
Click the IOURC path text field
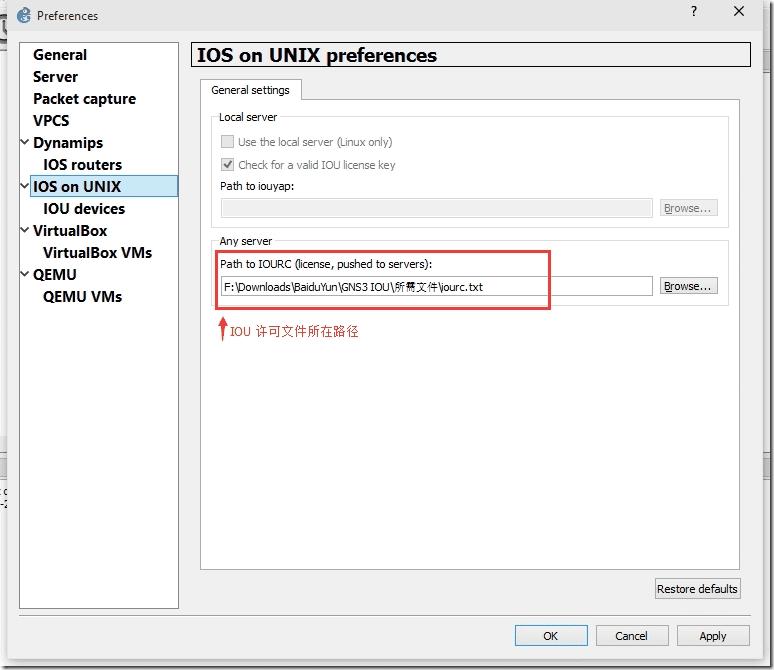click(x=436, y=286)
